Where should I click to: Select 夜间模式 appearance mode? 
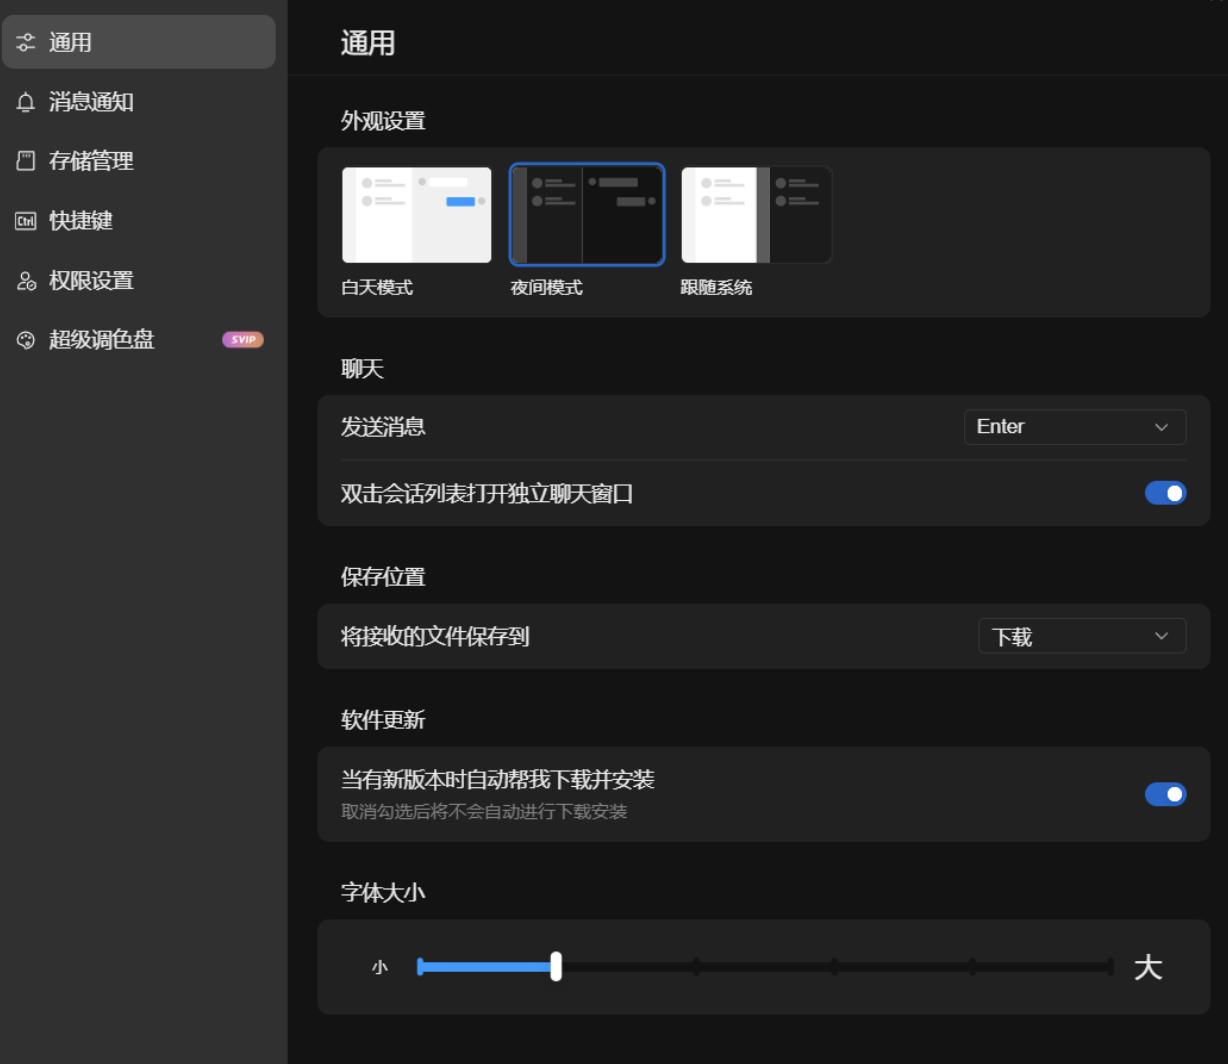pos(586,214)
